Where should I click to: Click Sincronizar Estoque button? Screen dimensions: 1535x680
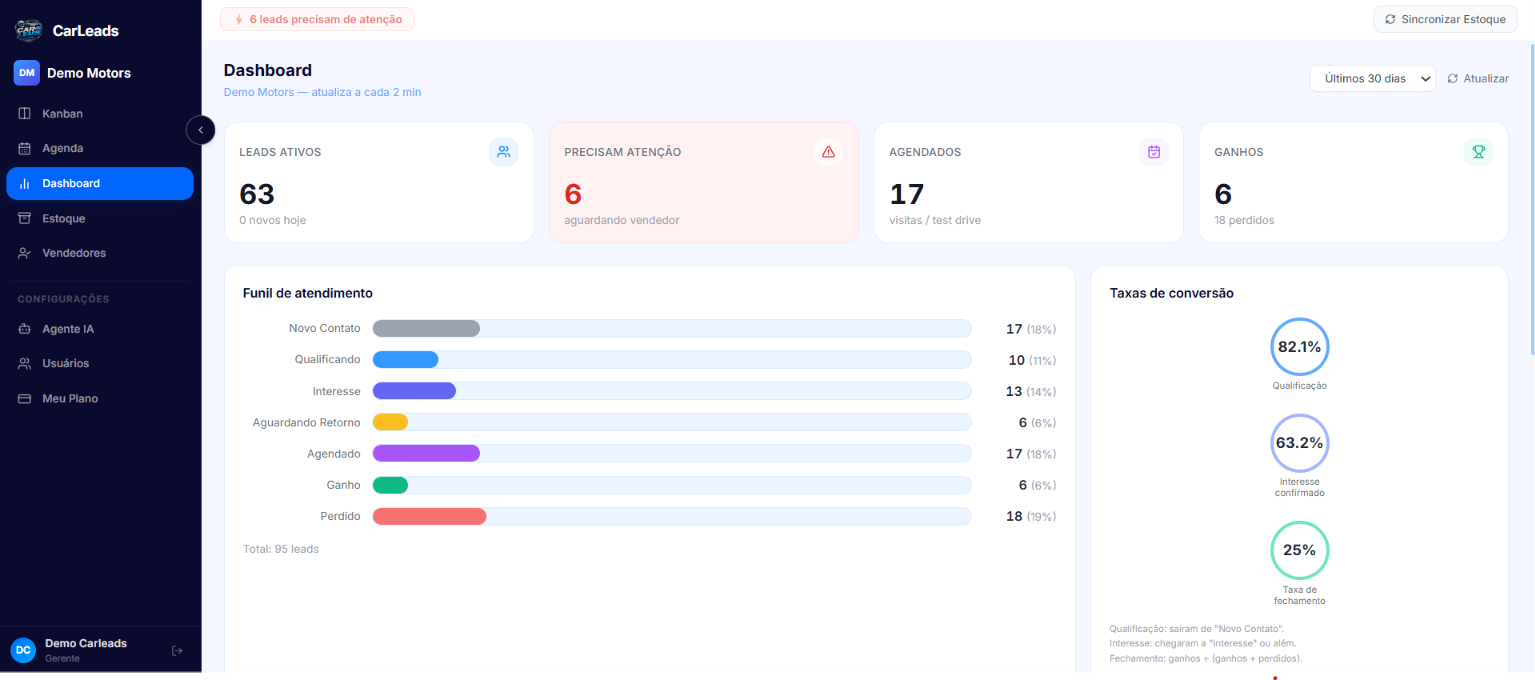click(1445, 19)
